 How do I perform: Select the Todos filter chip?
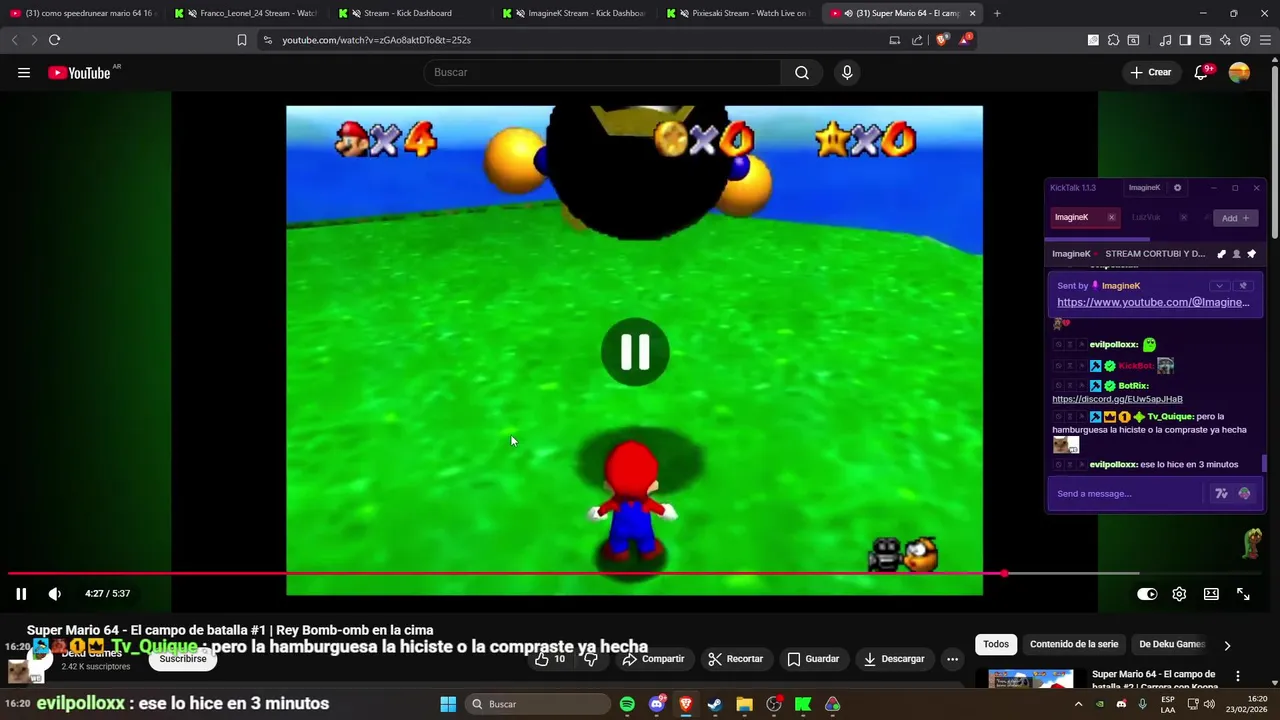tap(996, 644)
